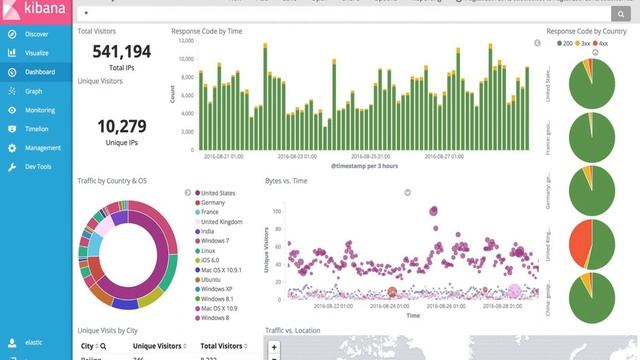
Task: Select Mac OS X 10.9 legend entry
Action: tap(216, 309)
